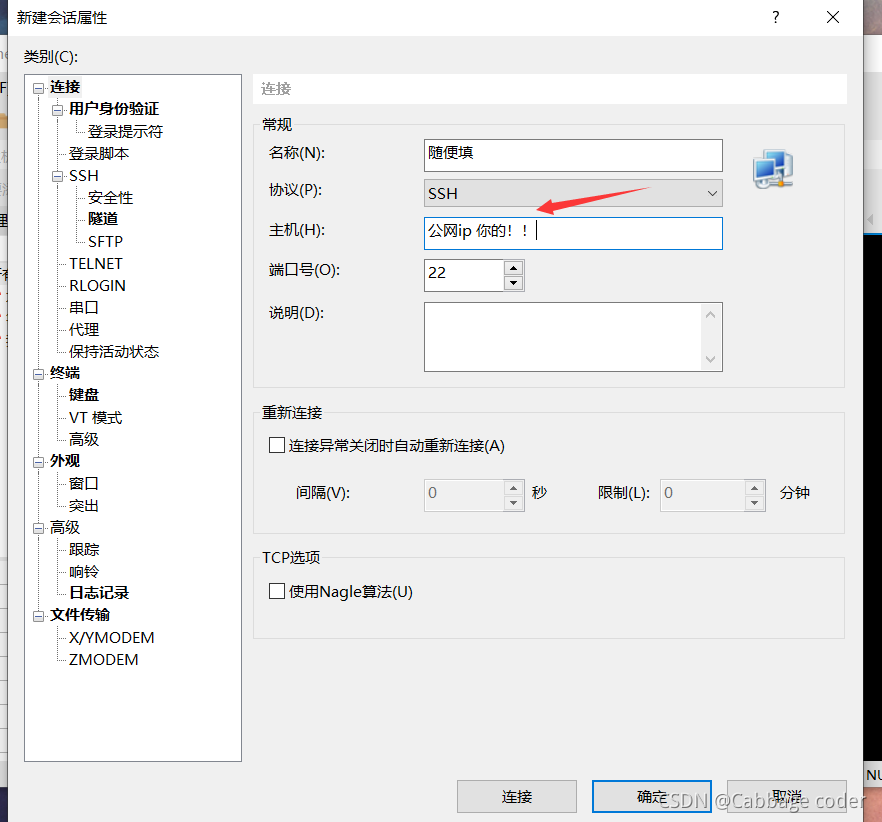Click the 端口号 number field
882x822 pixels.
pos(464,275)
